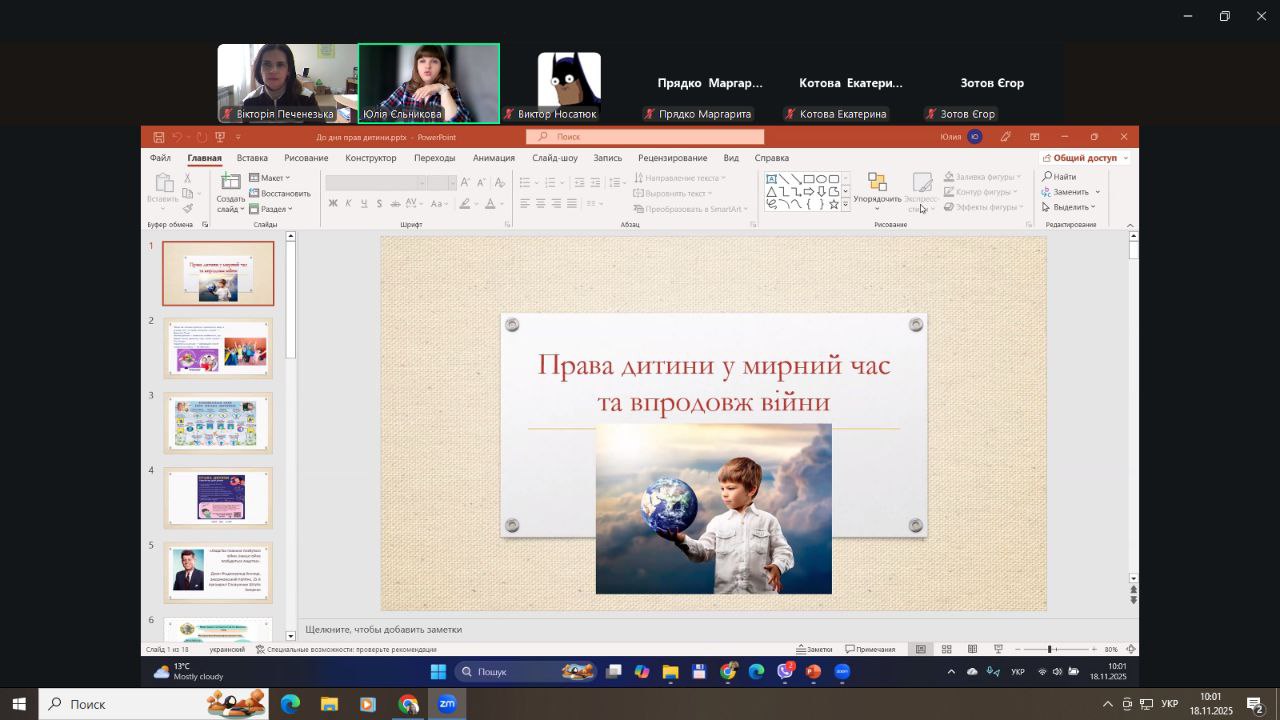
Task: Click the Упорядочить arrange icon
Action: point(877,183)
